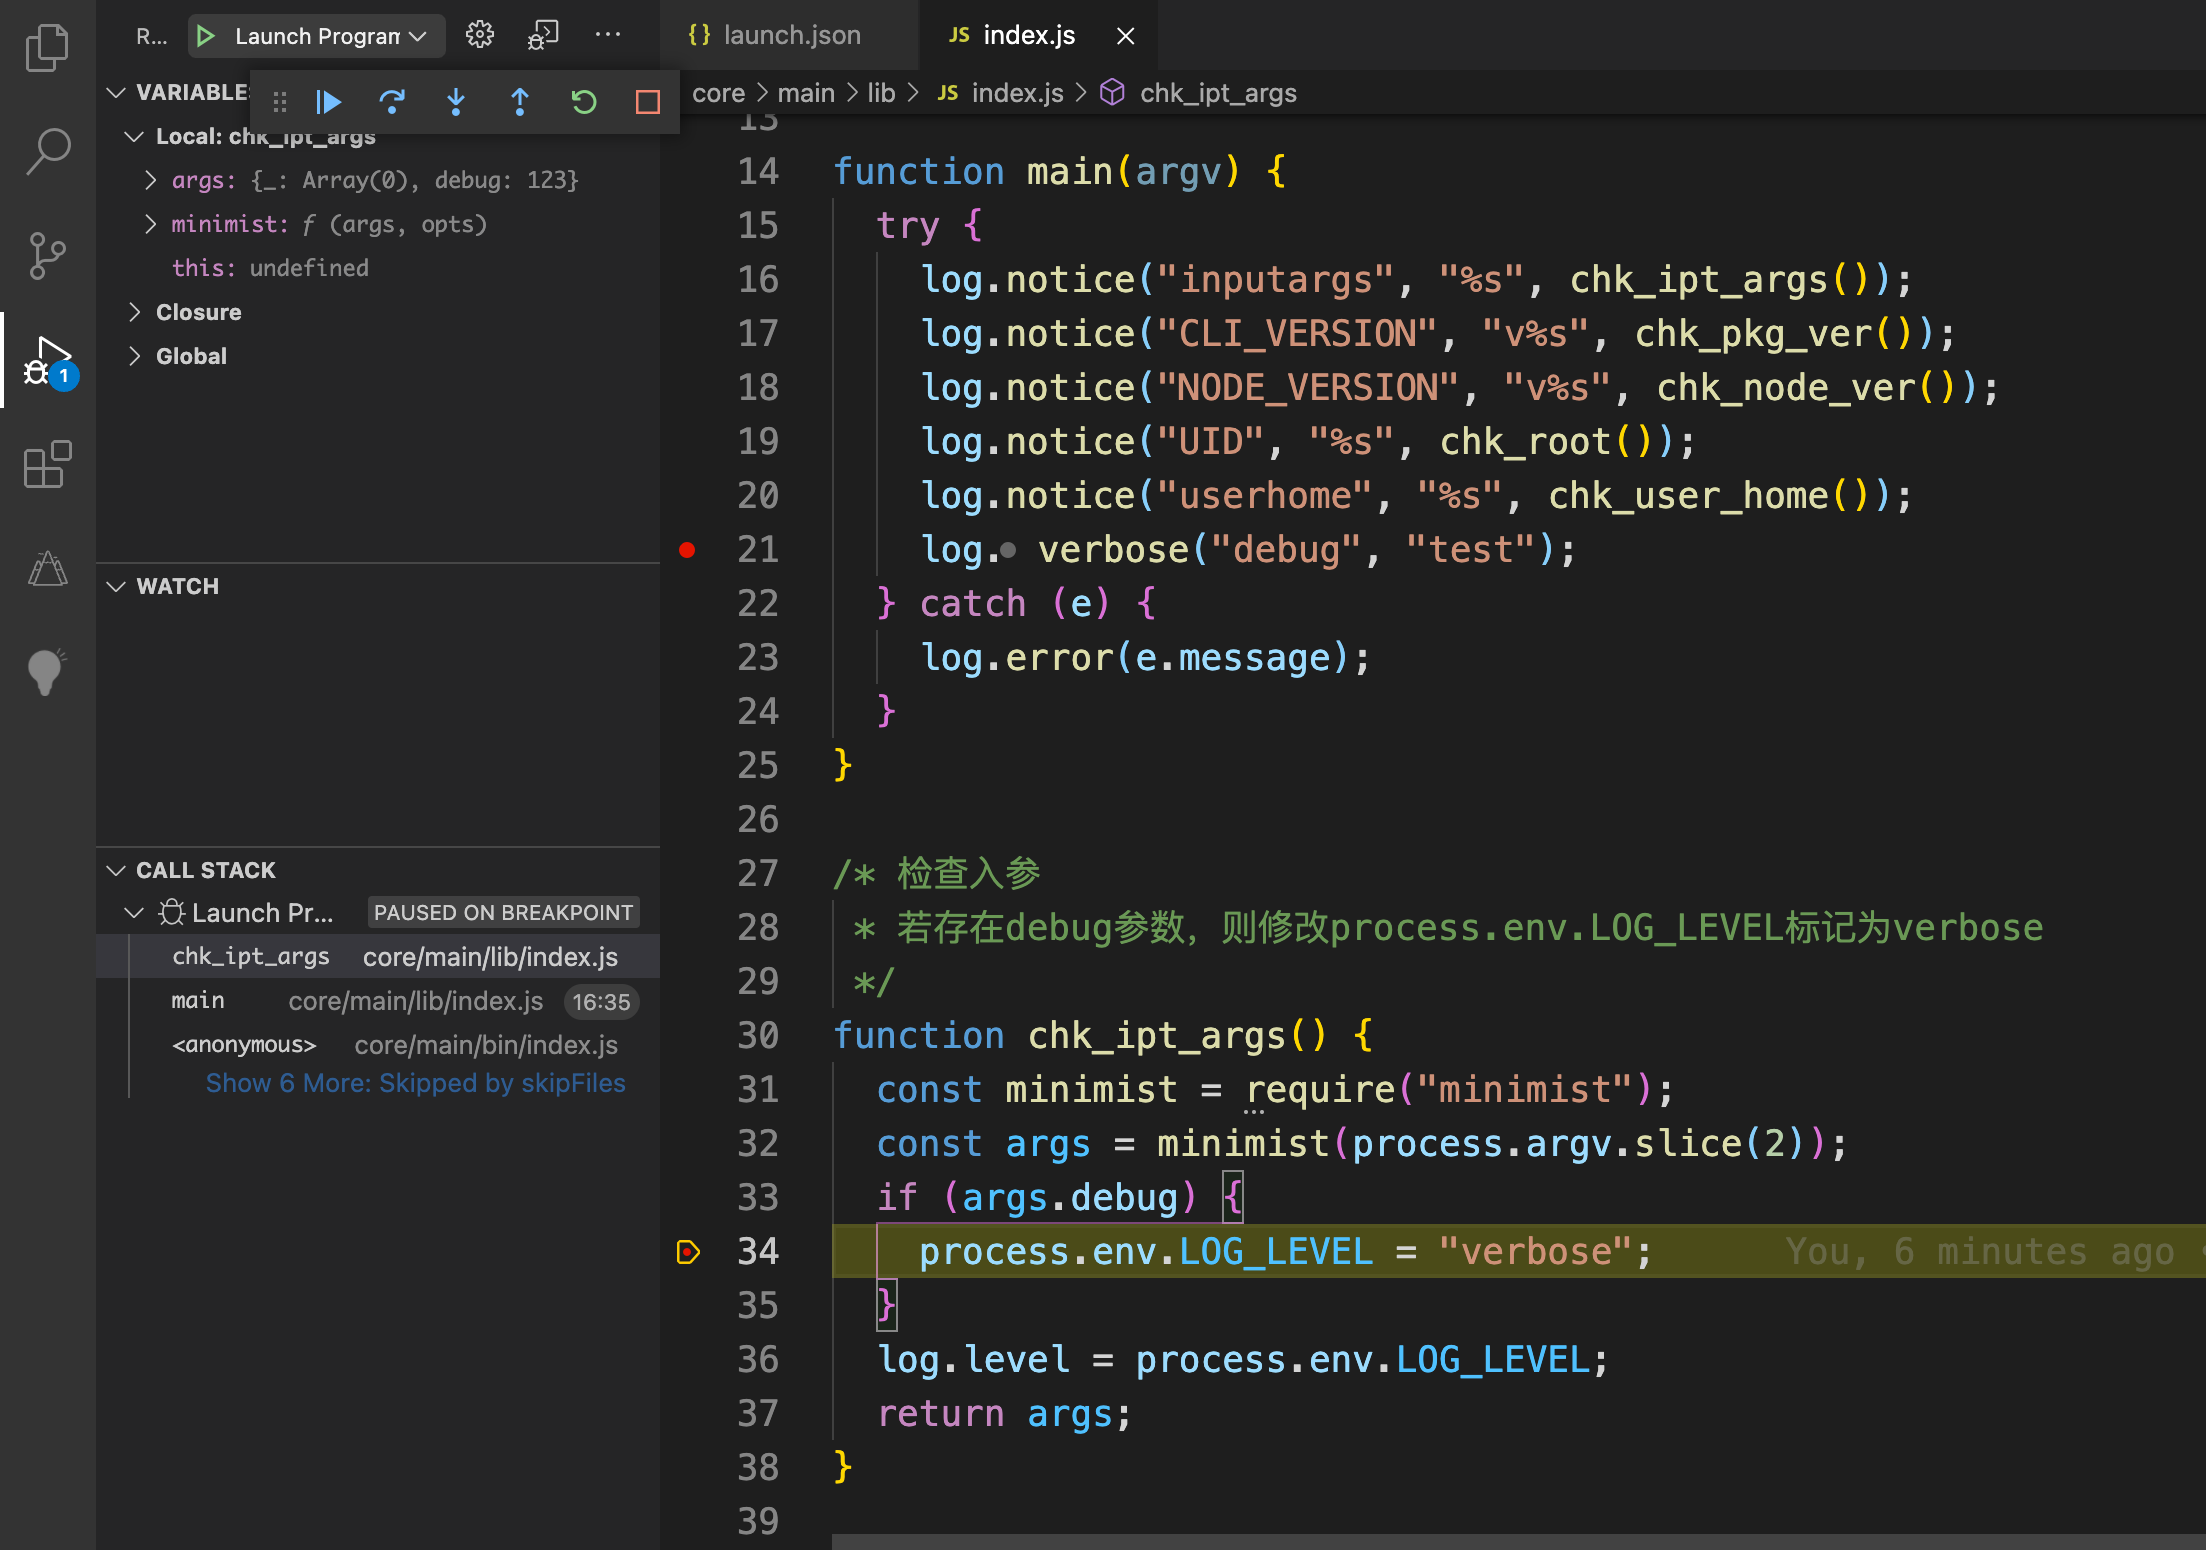Open the lightbulb icon in activity bar
The height and width of the screenshot is (1550, 2206).
(x=46, y=672)
